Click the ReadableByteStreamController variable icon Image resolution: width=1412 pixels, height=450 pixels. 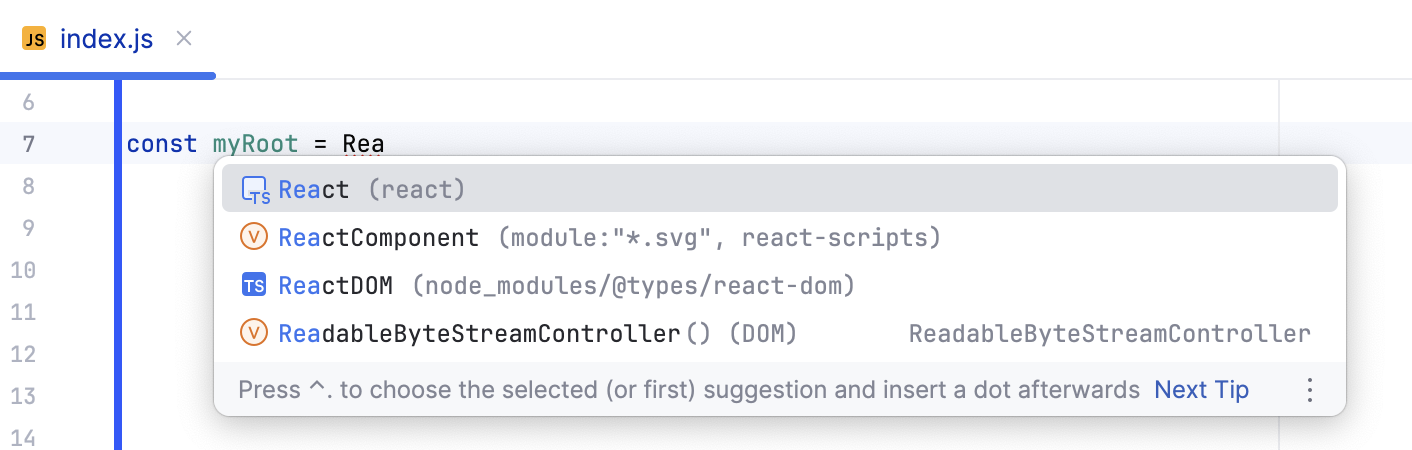(255, 333)
